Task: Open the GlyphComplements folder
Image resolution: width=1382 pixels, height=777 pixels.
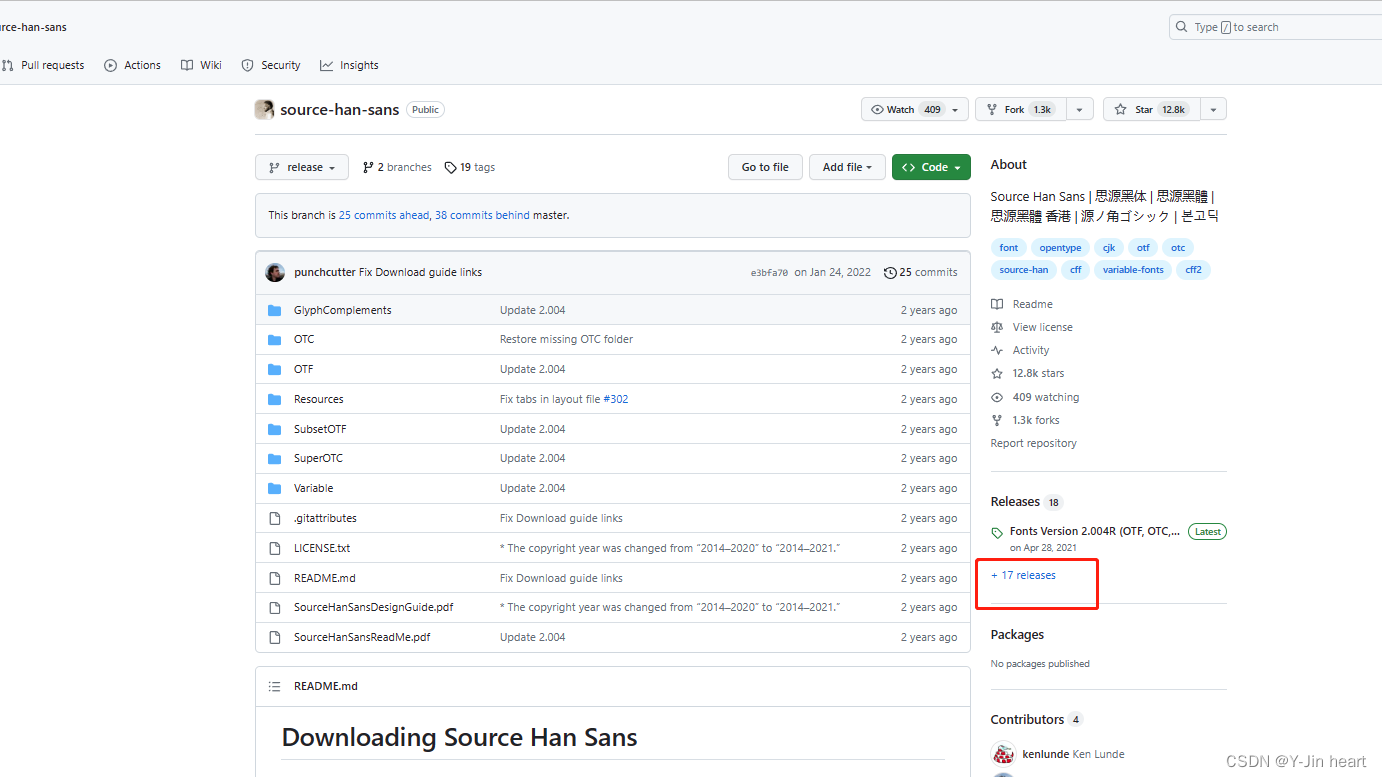Action: pos(342,310)
